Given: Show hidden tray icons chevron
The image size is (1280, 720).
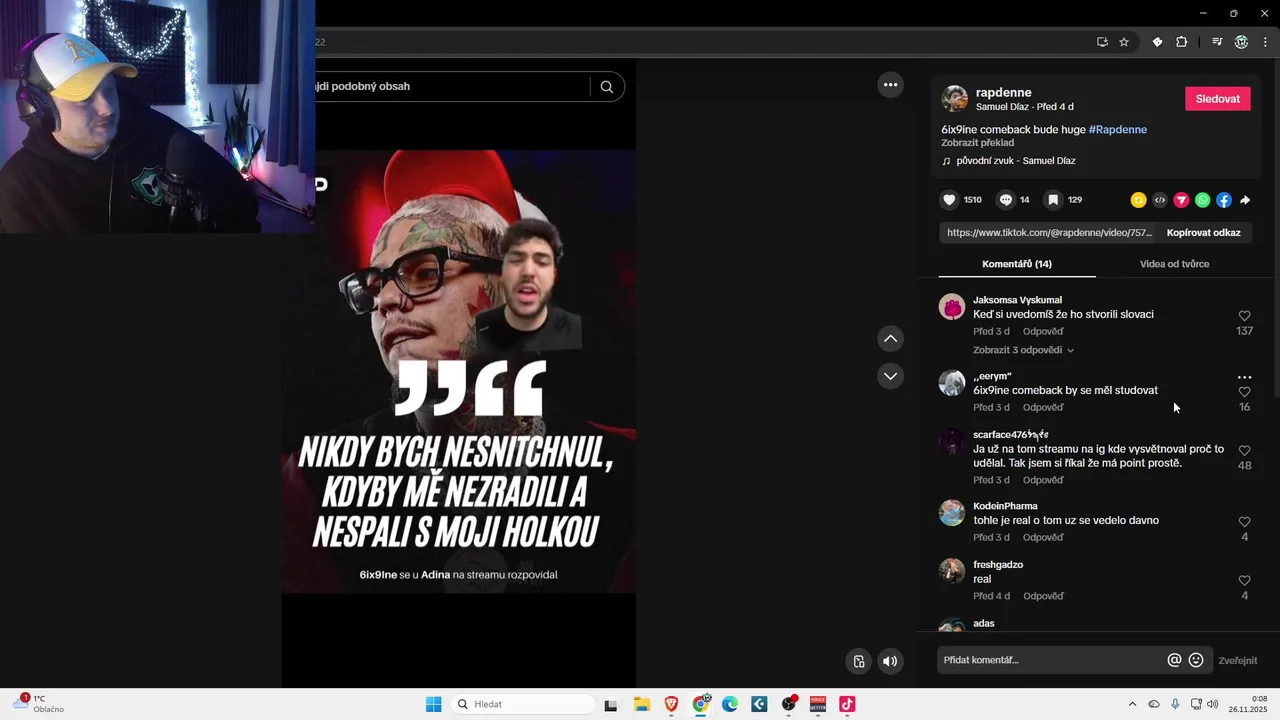Looking at the screenshot, I should point(1132,704).
